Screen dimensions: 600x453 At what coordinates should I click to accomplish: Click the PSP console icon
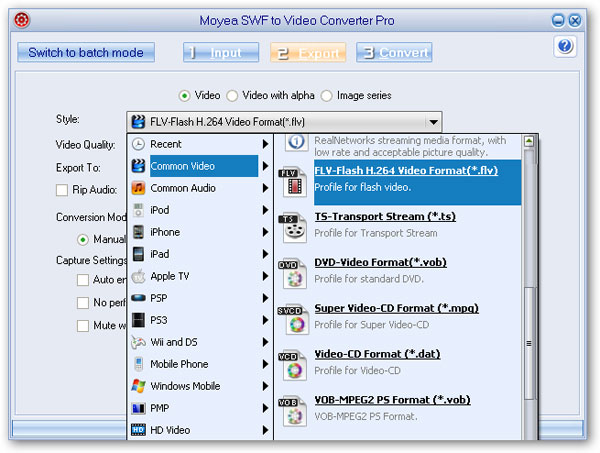point(138,298)
